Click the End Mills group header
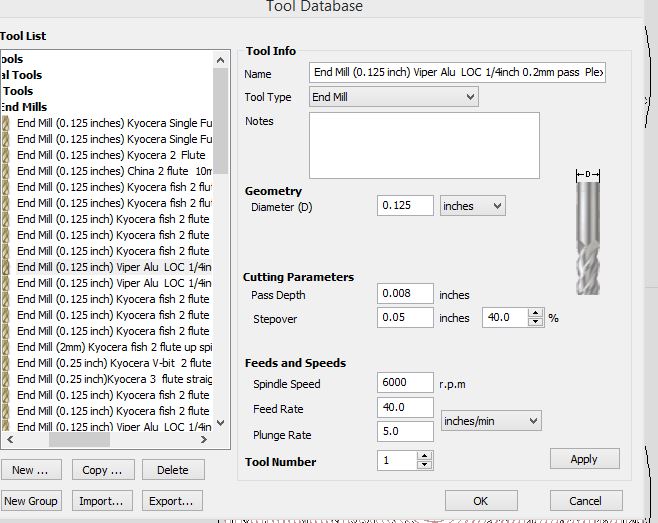The height and width of the screenshot is (523, 658). click(x=24, y=107)
